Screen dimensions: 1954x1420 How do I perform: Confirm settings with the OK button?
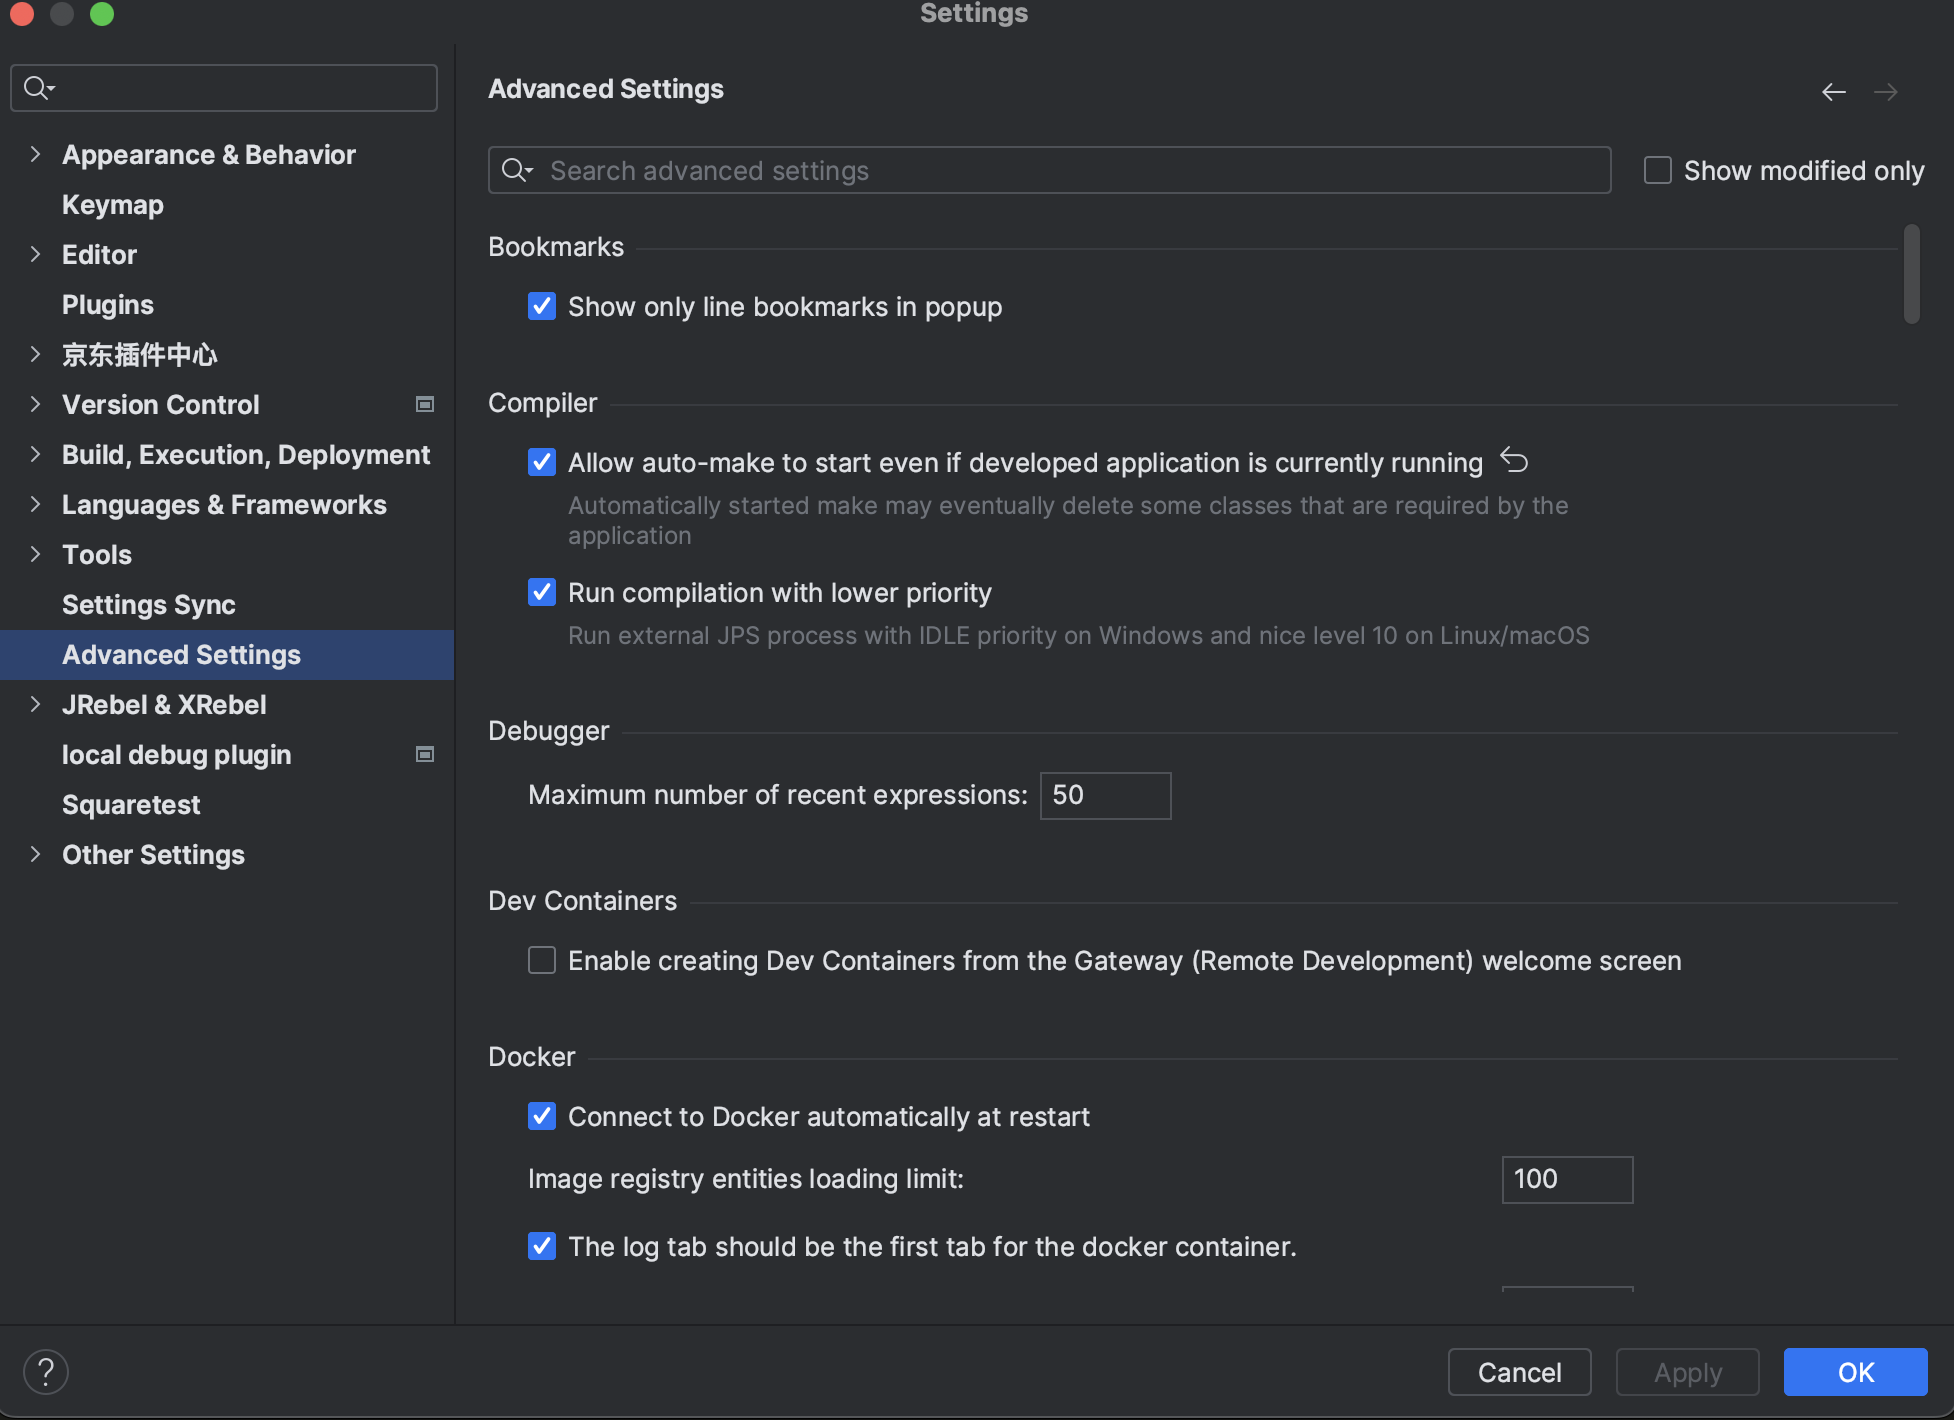click(x=1855, y=1372)
